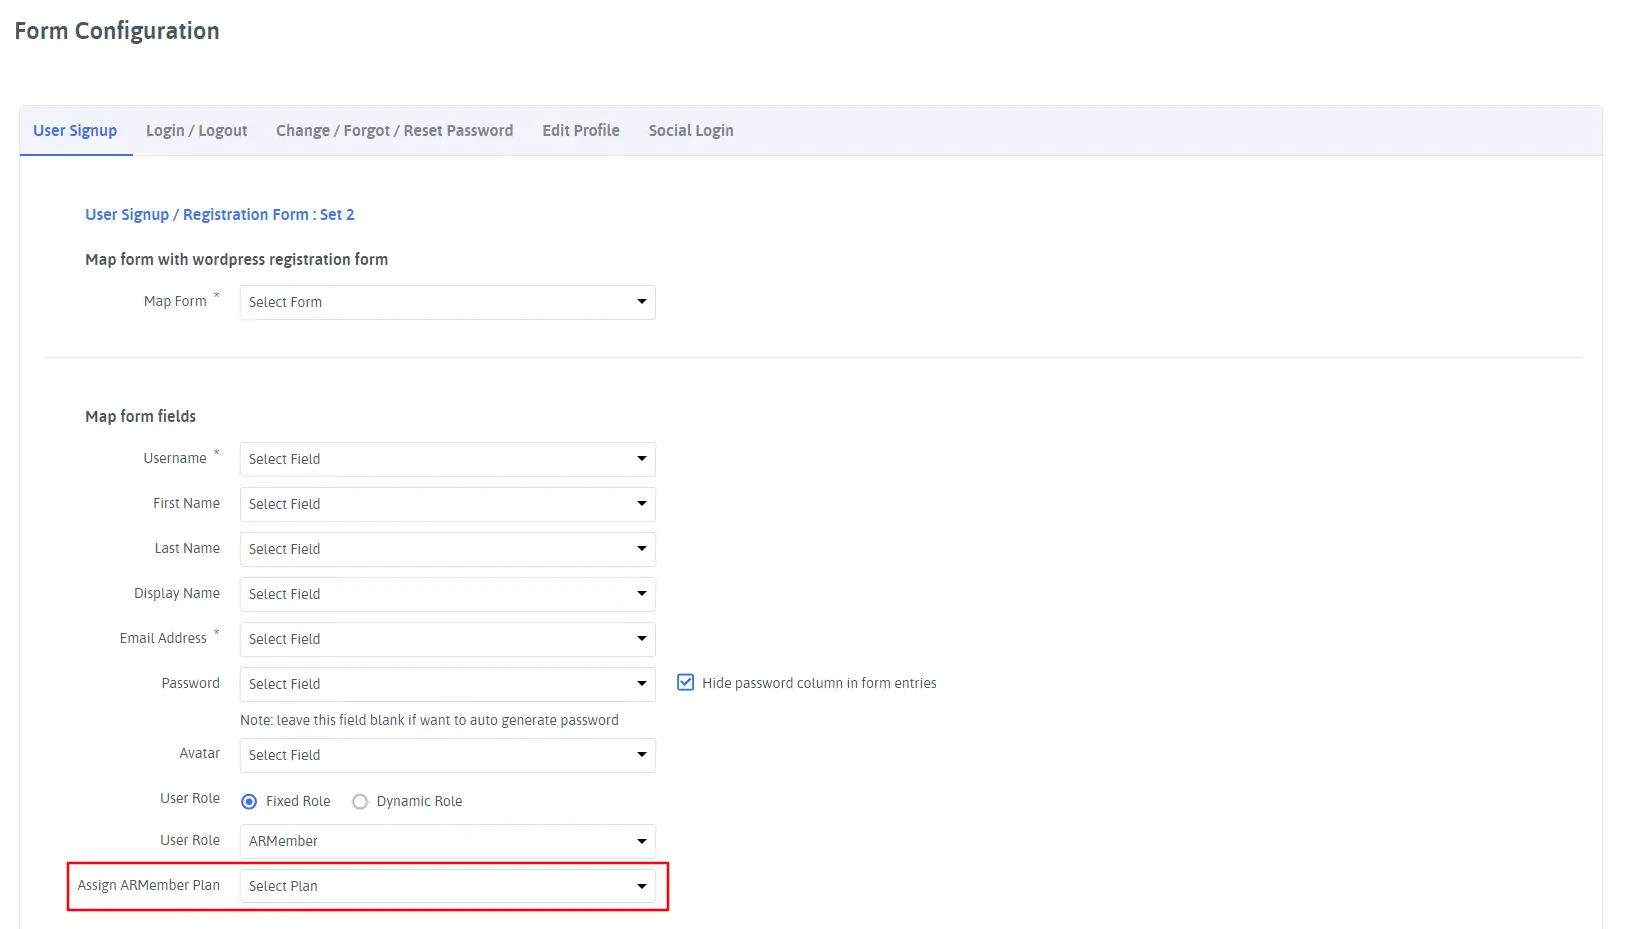Open the Assign ARMember Plan dropdown

[x=447, y=886]
